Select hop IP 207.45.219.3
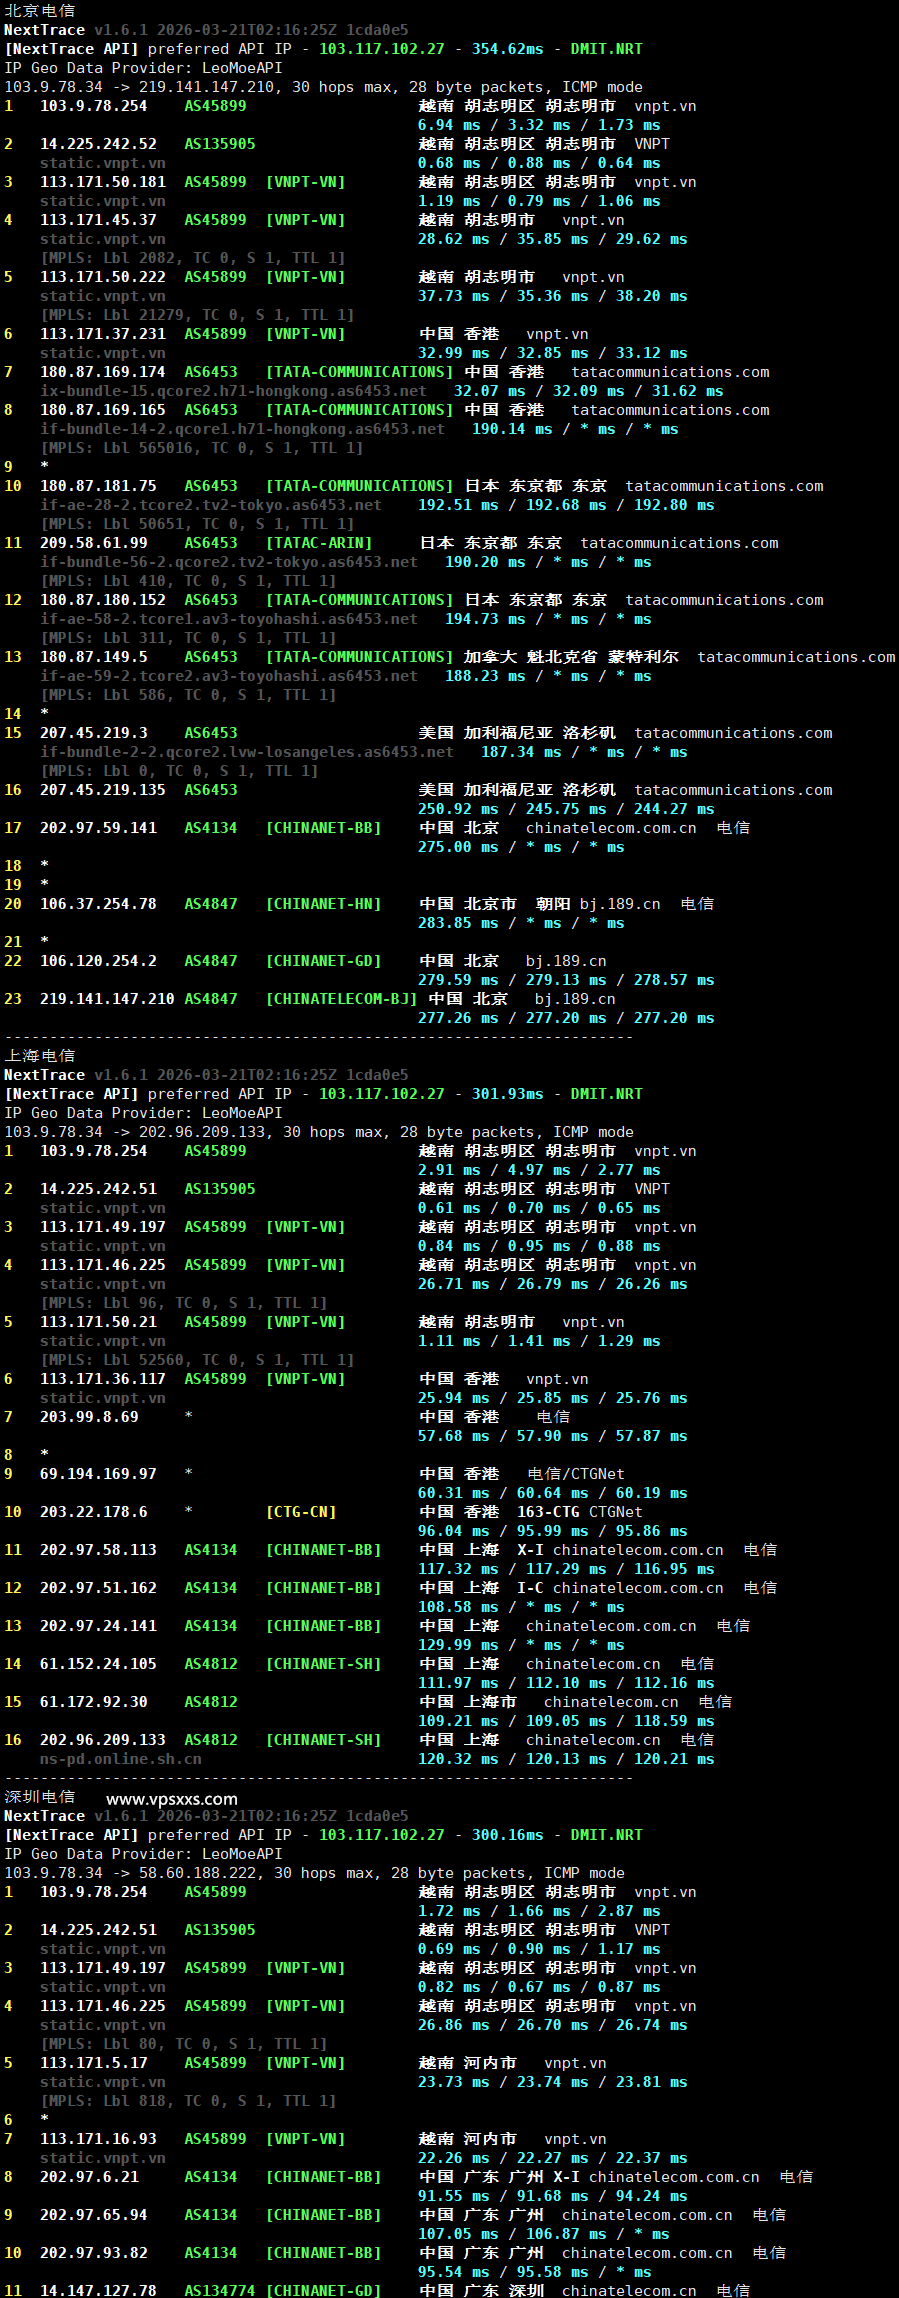Screen dimensions: 899x2298 point(94,733)
